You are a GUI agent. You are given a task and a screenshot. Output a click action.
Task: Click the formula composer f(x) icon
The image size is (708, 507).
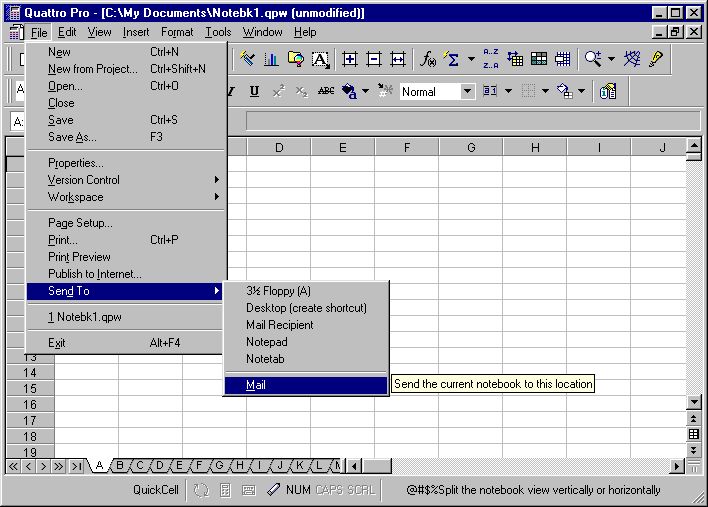tap(428, 59)
